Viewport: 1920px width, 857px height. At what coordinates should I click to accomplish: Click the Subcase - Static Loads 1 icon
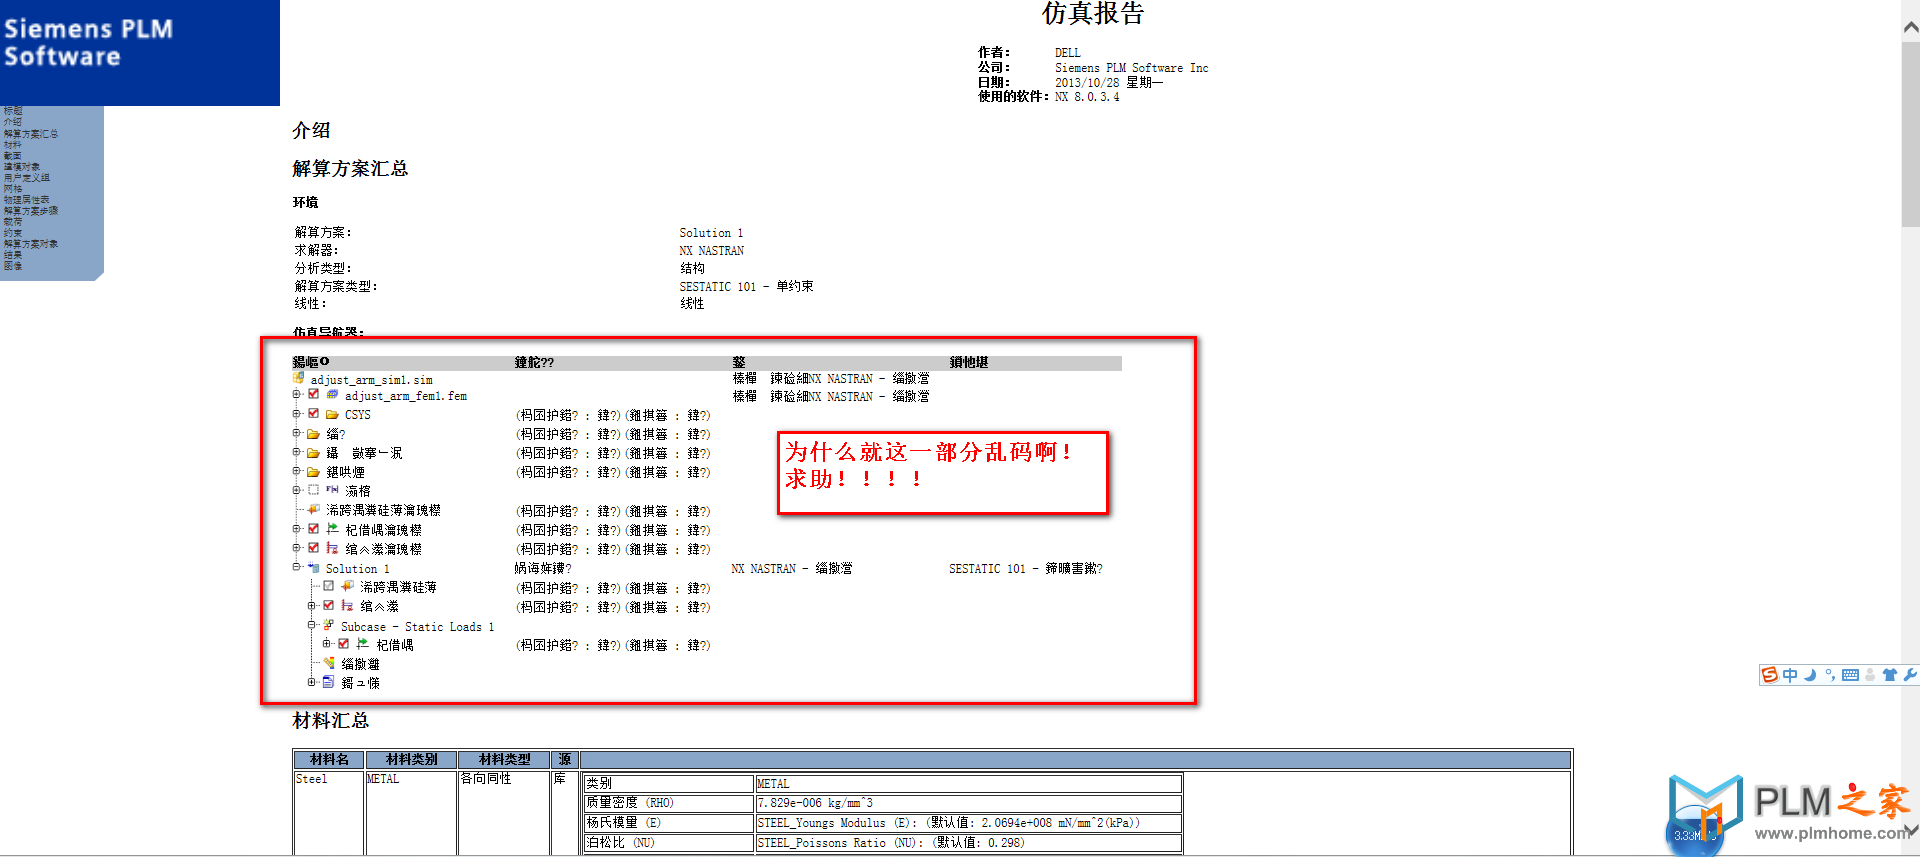(328, 625)
